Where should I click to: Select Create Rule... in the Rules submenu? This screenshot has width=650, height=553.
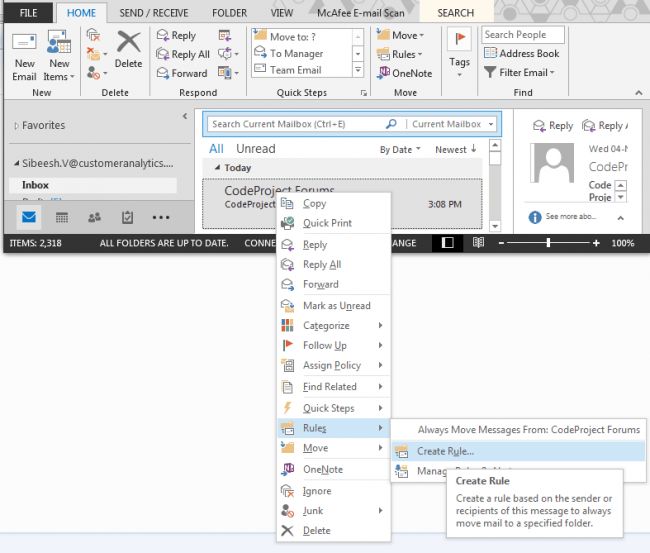[x=518, y=451]
